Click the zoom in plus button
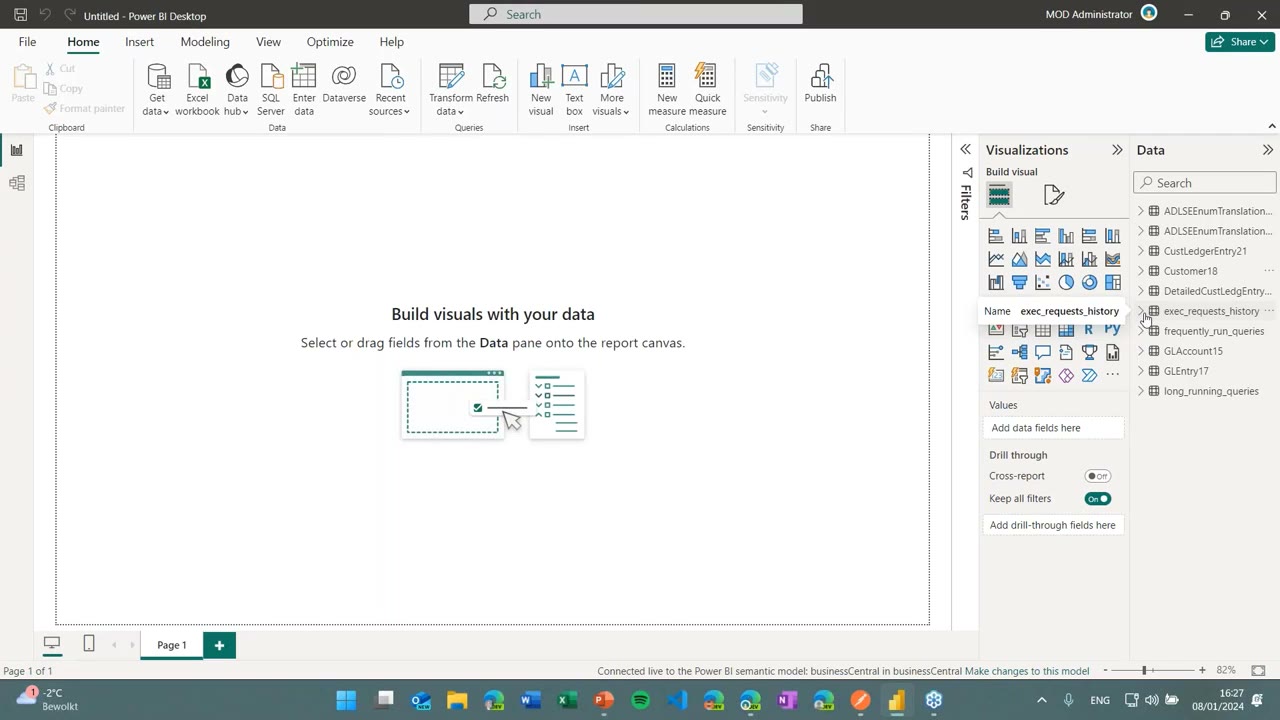The image size is (1280, 720). [1202, 670]
